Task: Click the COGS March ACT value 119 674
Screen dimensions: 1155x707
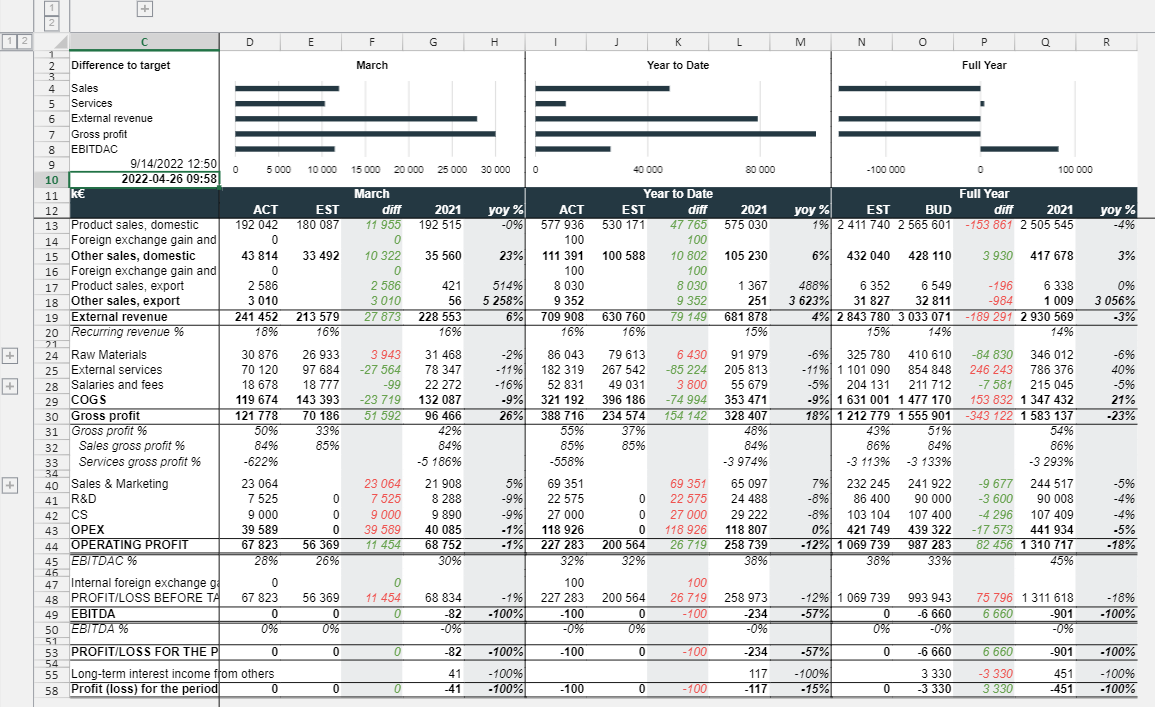Action: 249,400
